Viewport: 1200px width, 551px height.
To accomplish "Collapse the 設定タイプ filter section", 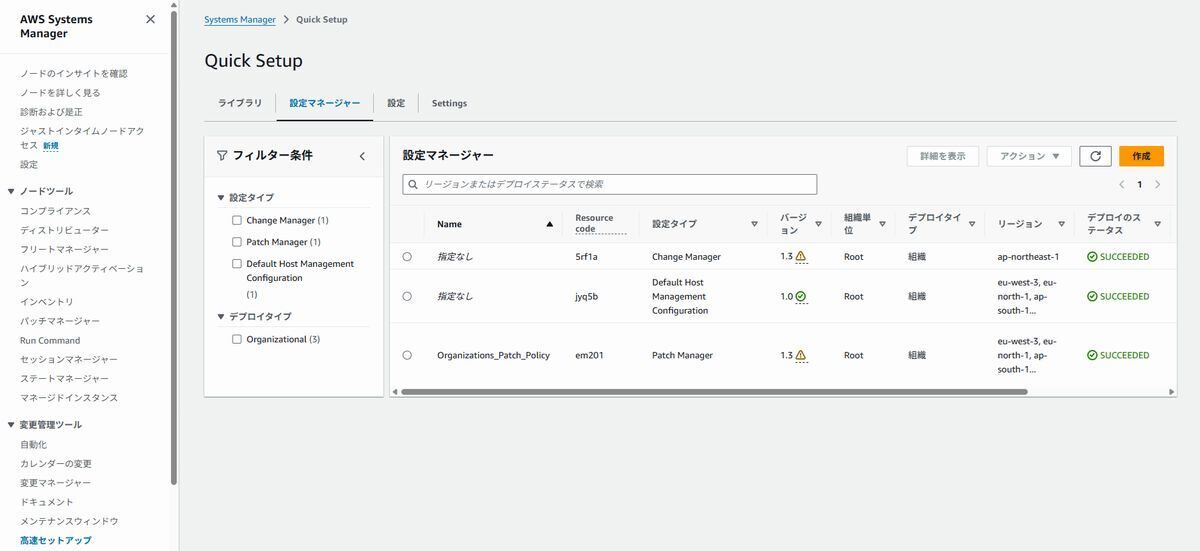I will point(221,198).
